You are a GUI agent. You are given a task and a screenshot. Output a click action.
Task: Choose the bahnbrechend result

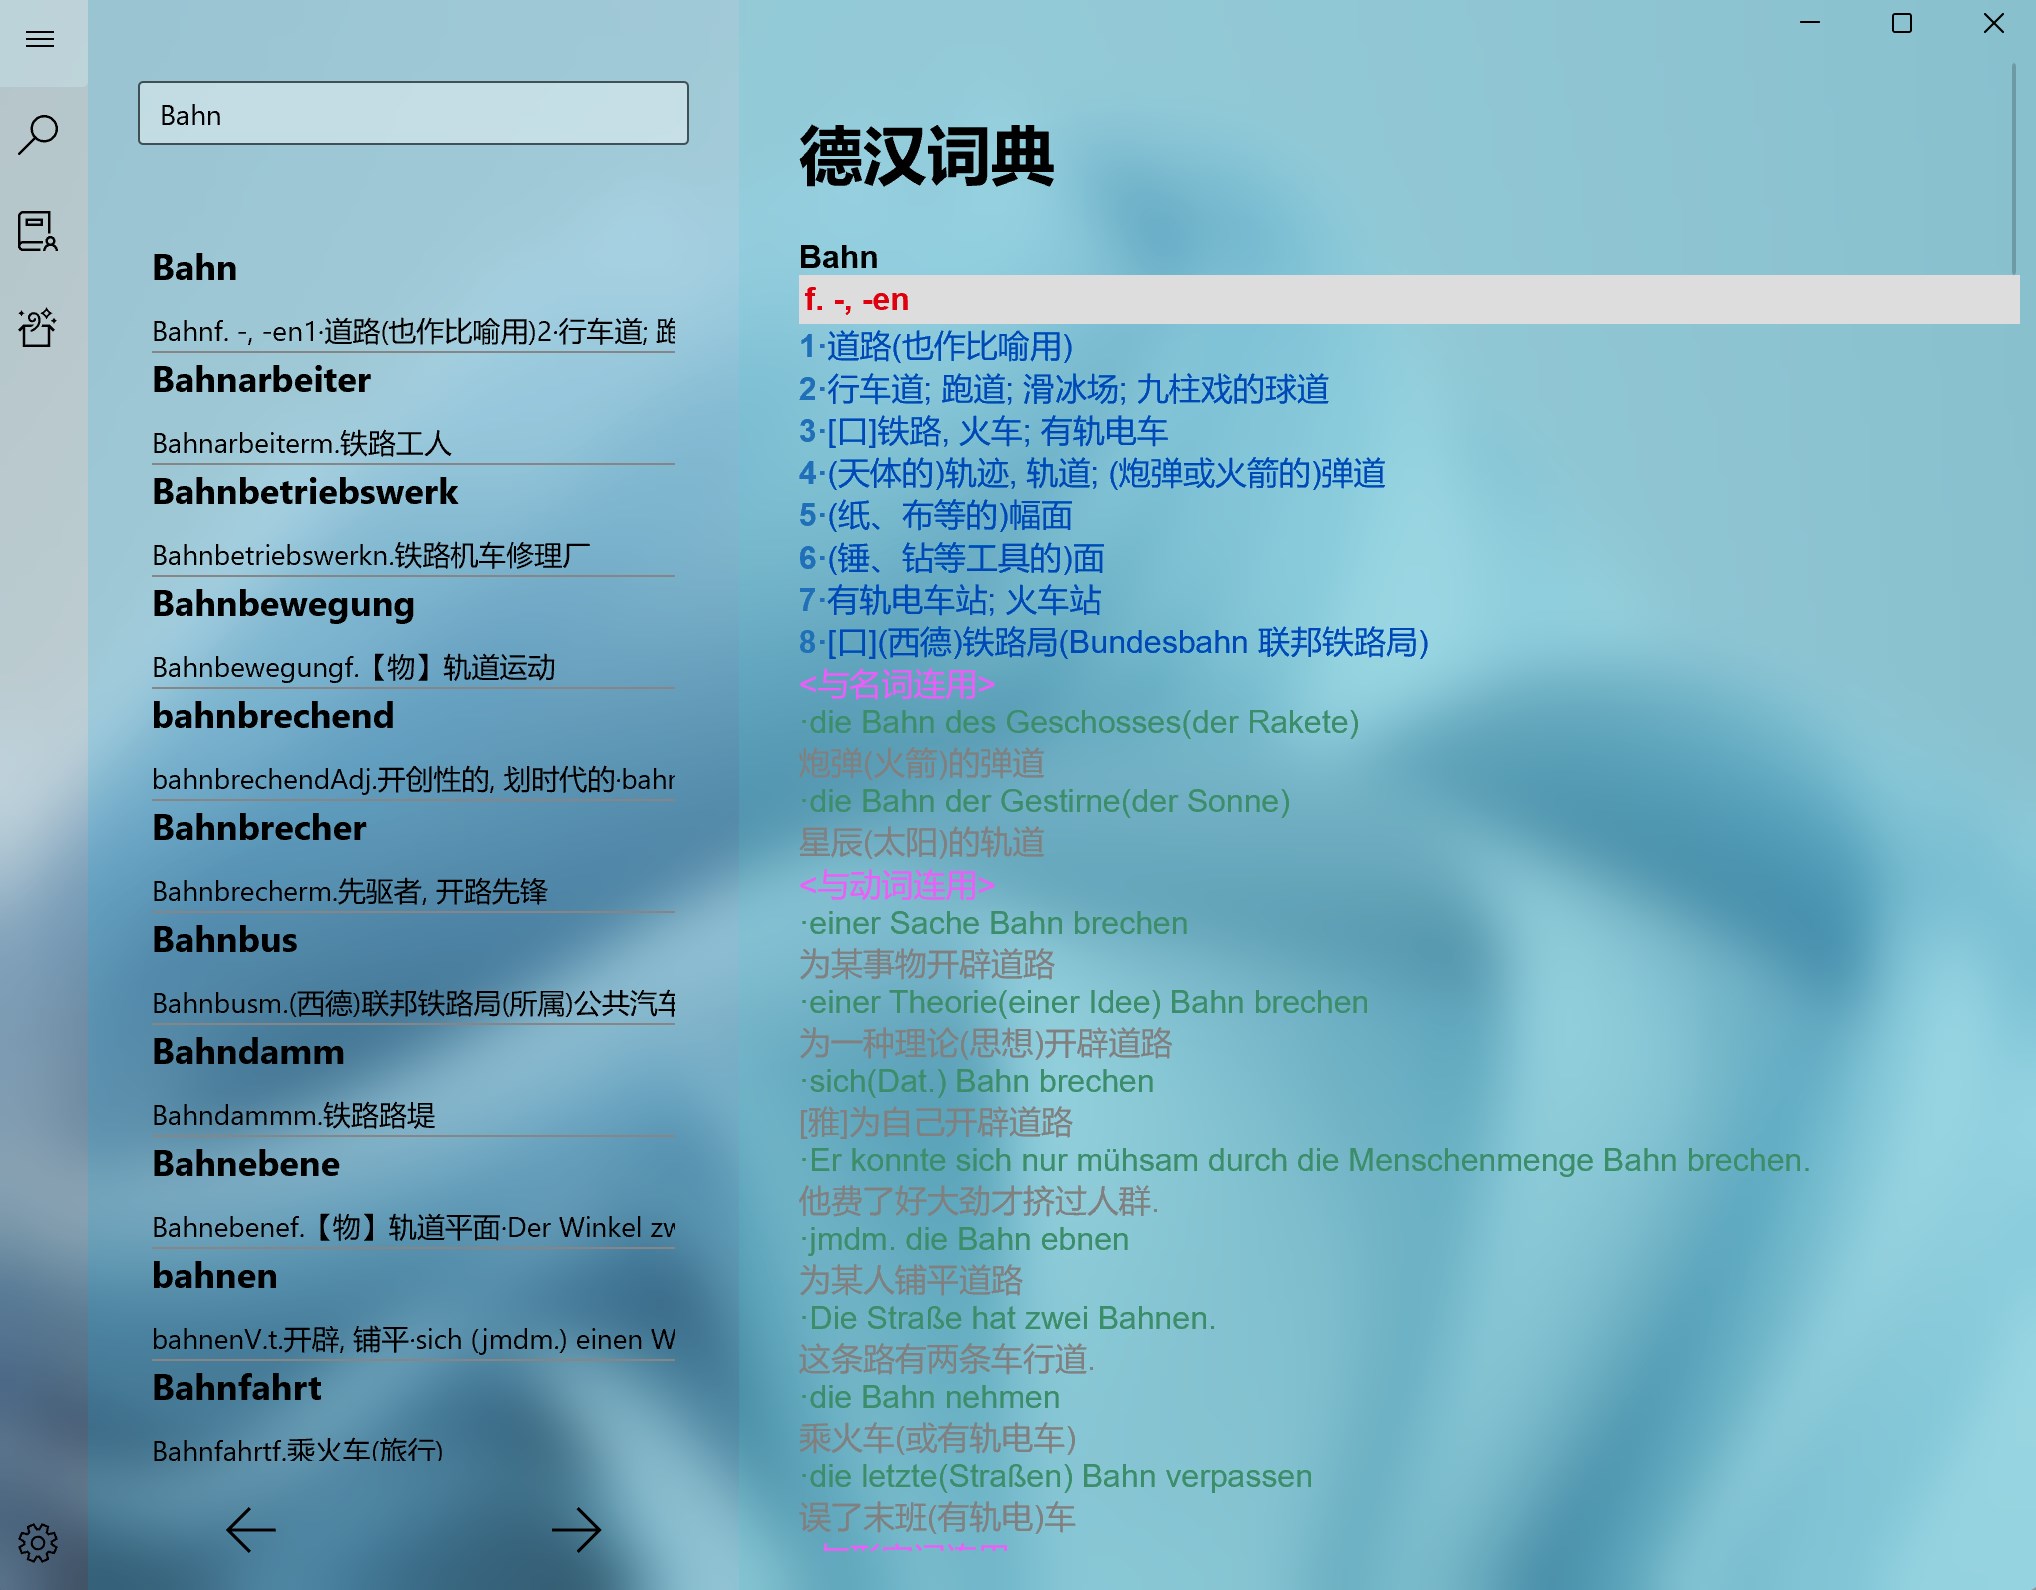point(273,717)
